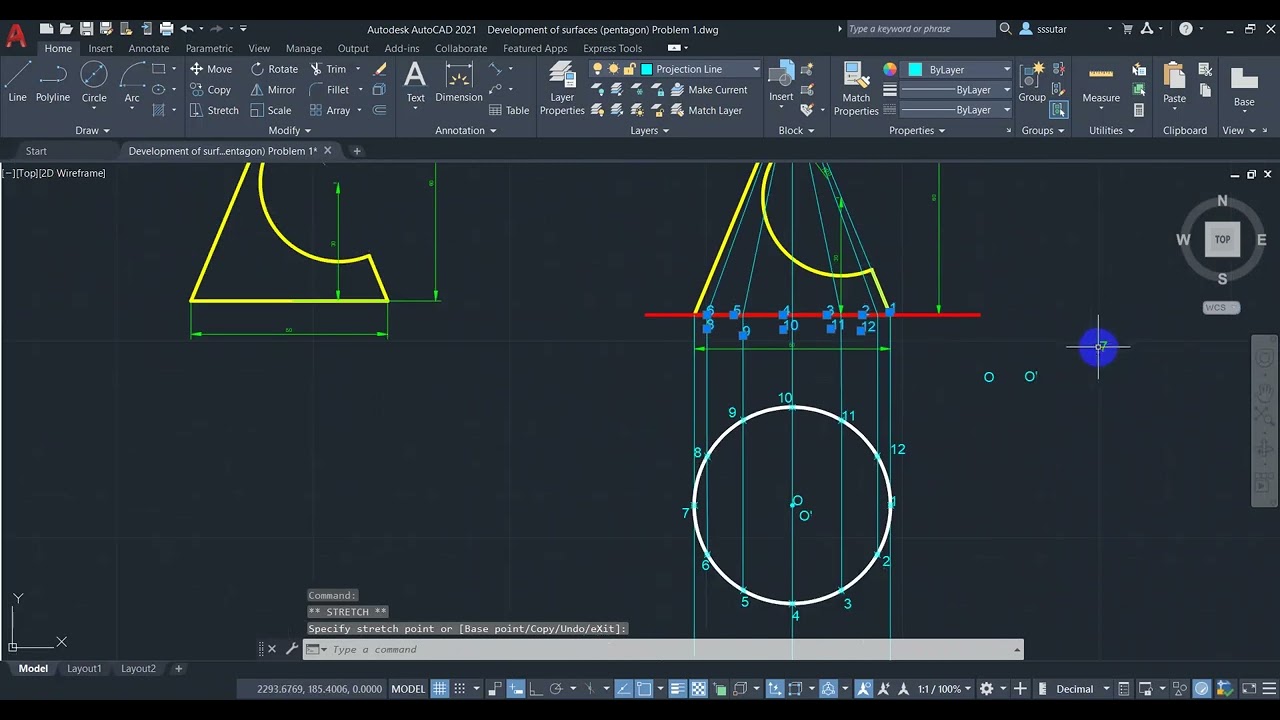This screenshot has width=1280, height=720.
Task: Open the Home ribbon tab
Action: click(58, 48)
